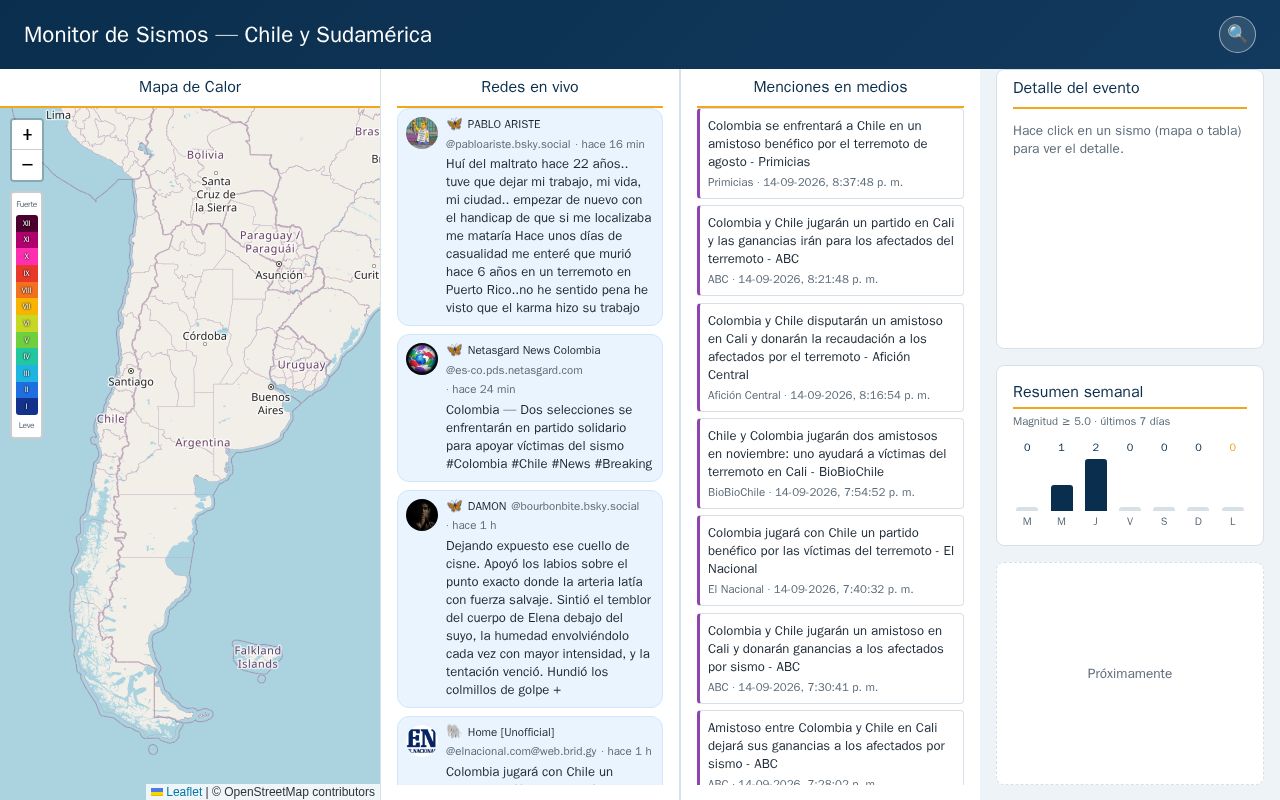This screenshot has height=800, width=1280.
Task: Switch to the Menciones en medios tab
Action: point(830,87)
